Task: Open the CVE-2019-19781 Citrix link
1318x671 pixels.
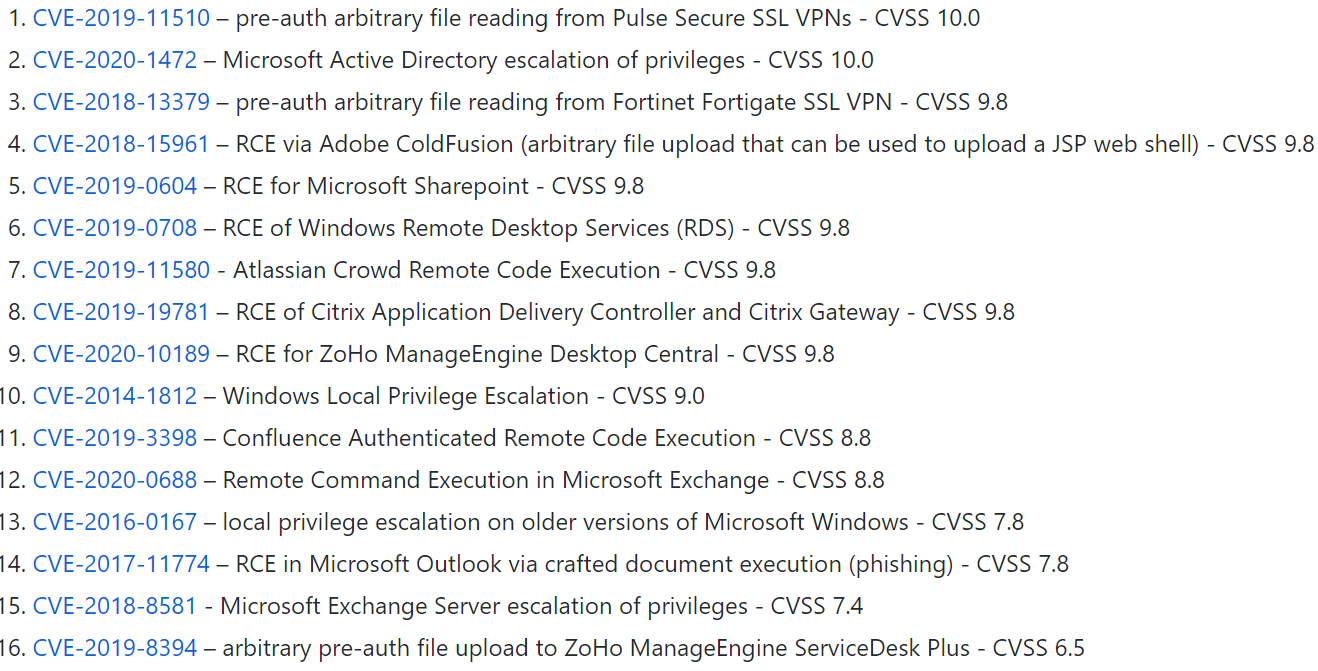Action: 121,312
